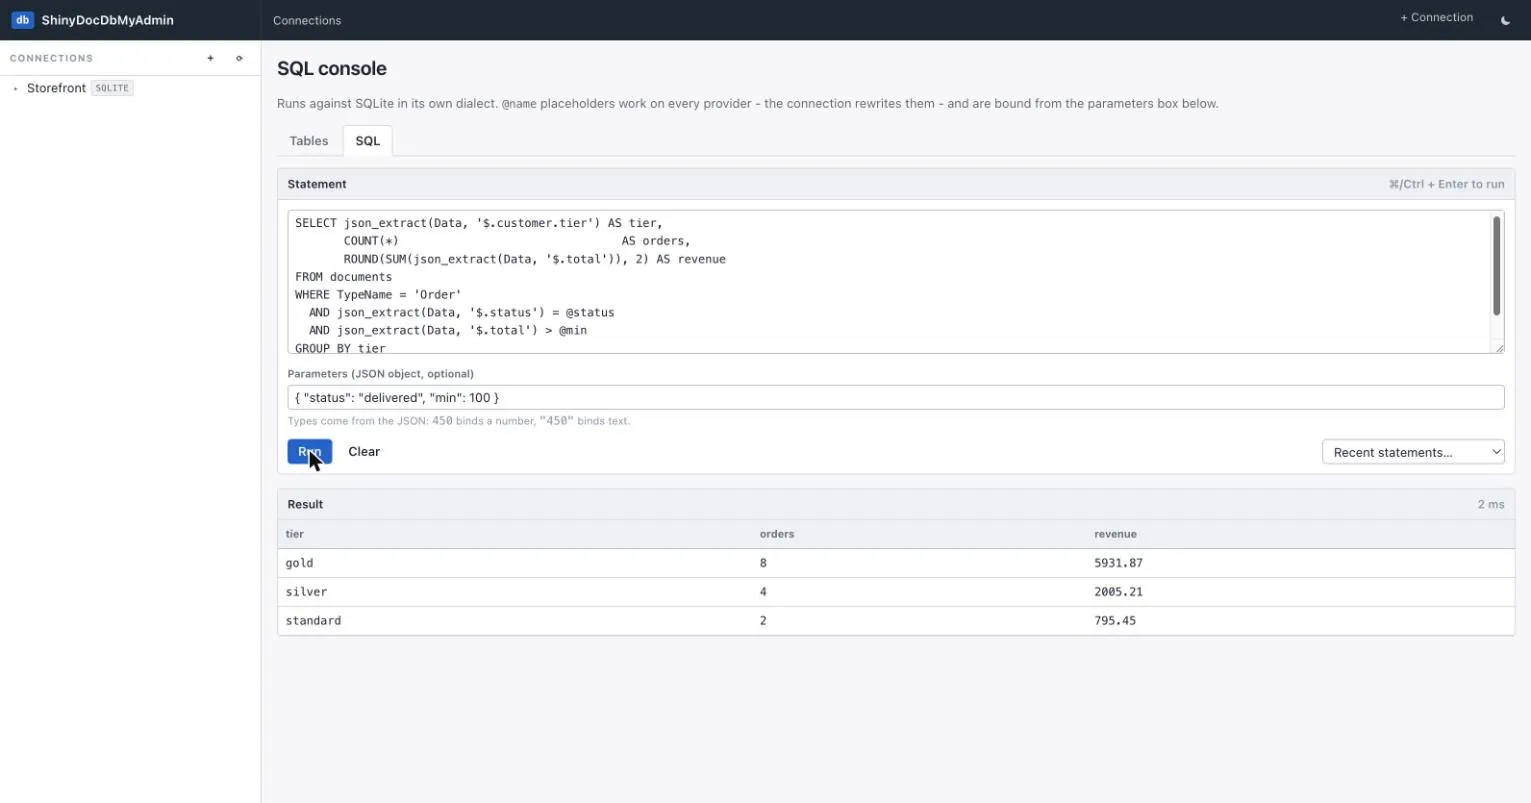Click the + Connection button in the header

(1436, 18)
